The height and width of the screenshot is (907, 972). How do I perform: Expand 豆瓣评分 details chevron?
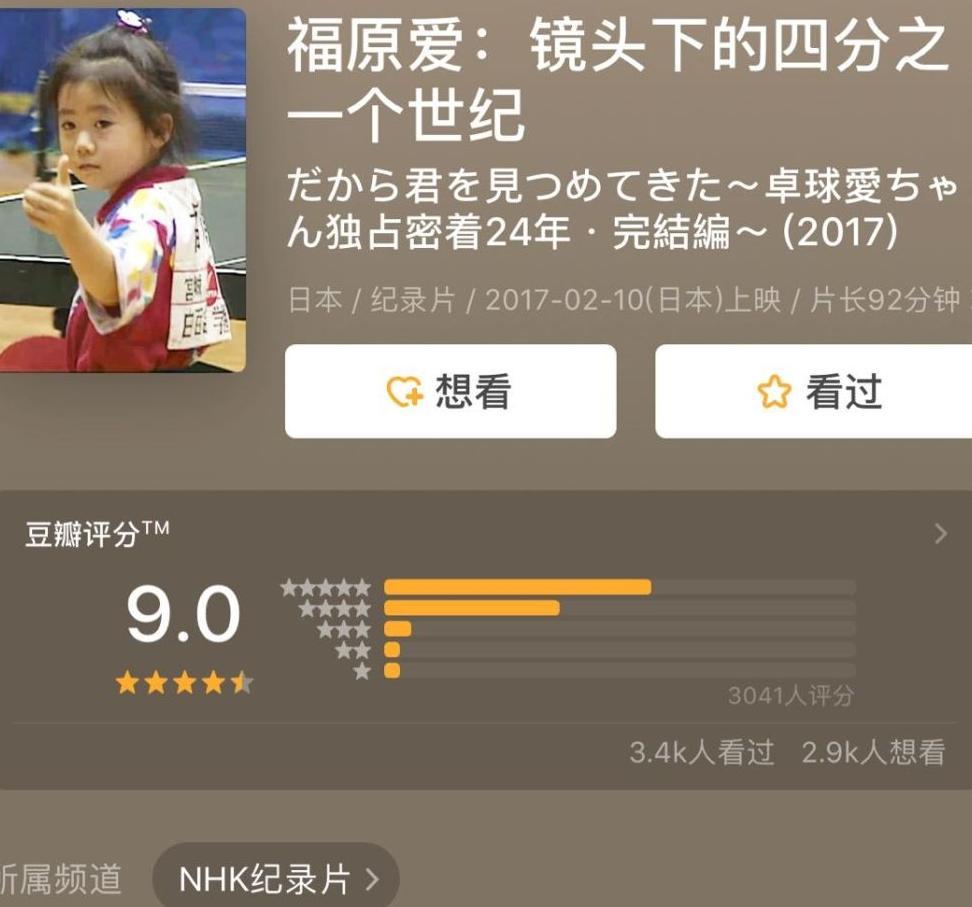pos(941,533)
